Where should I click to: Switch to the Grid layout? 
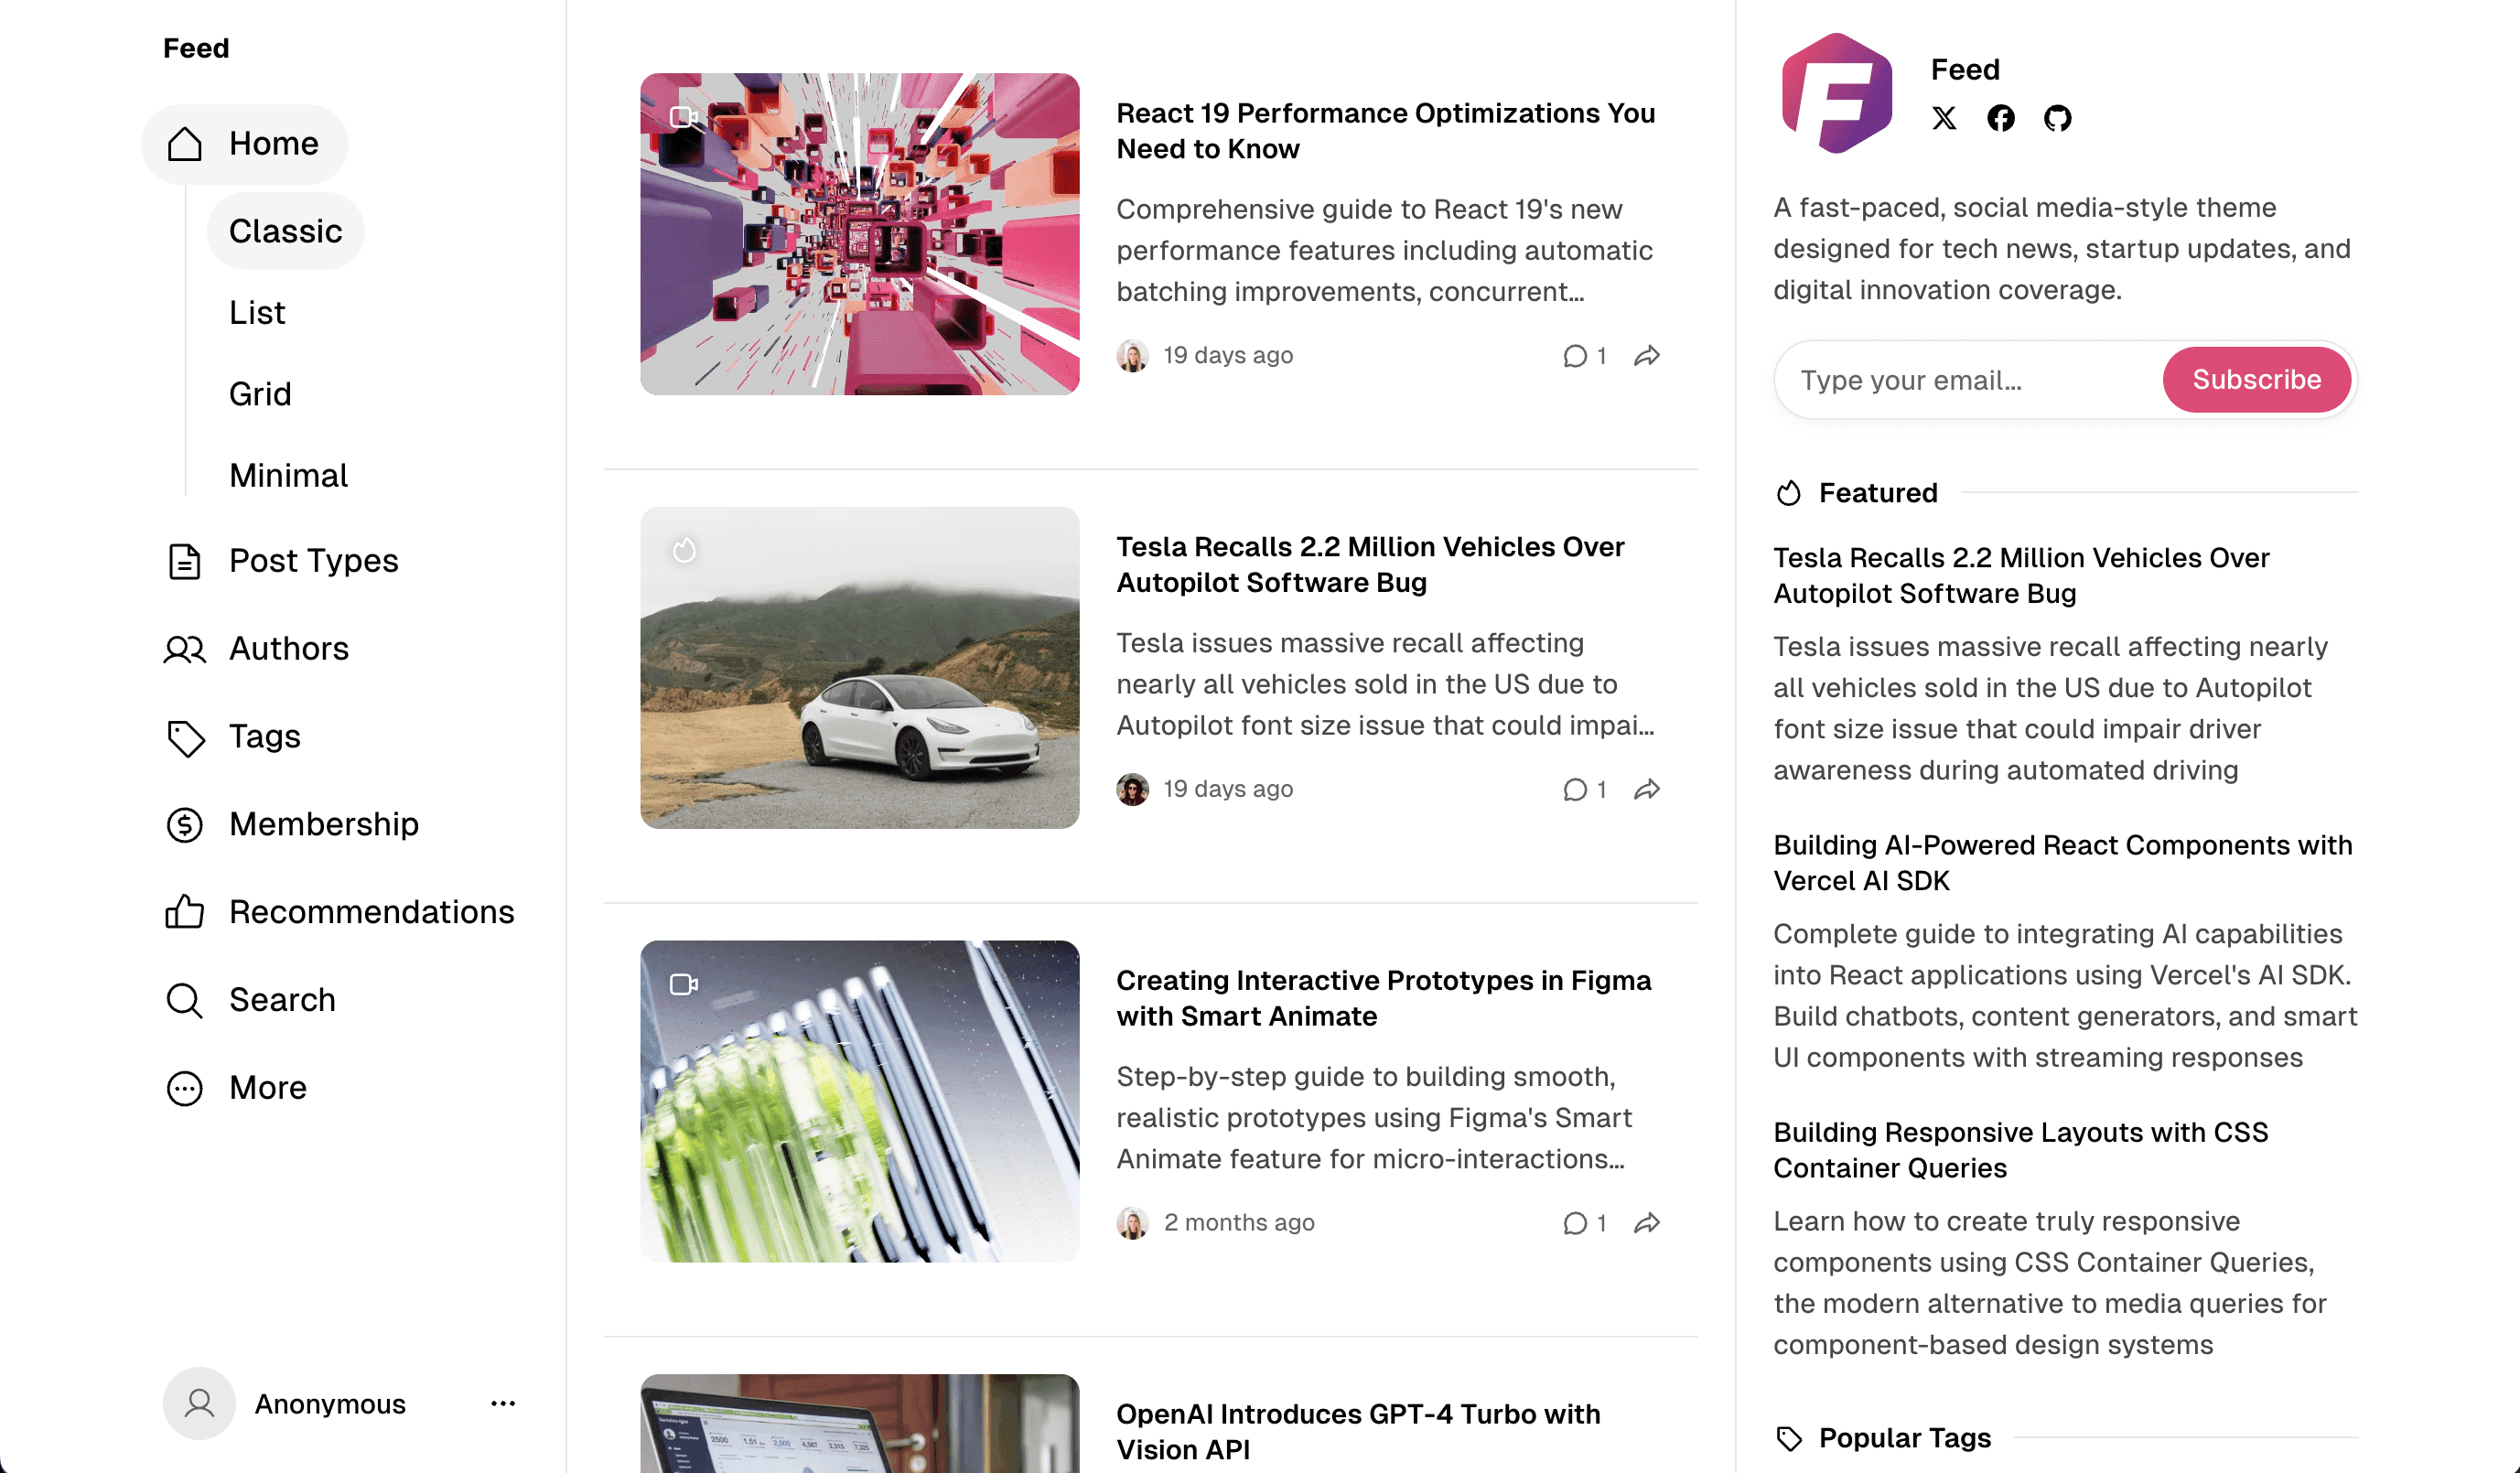pos(260,394)
